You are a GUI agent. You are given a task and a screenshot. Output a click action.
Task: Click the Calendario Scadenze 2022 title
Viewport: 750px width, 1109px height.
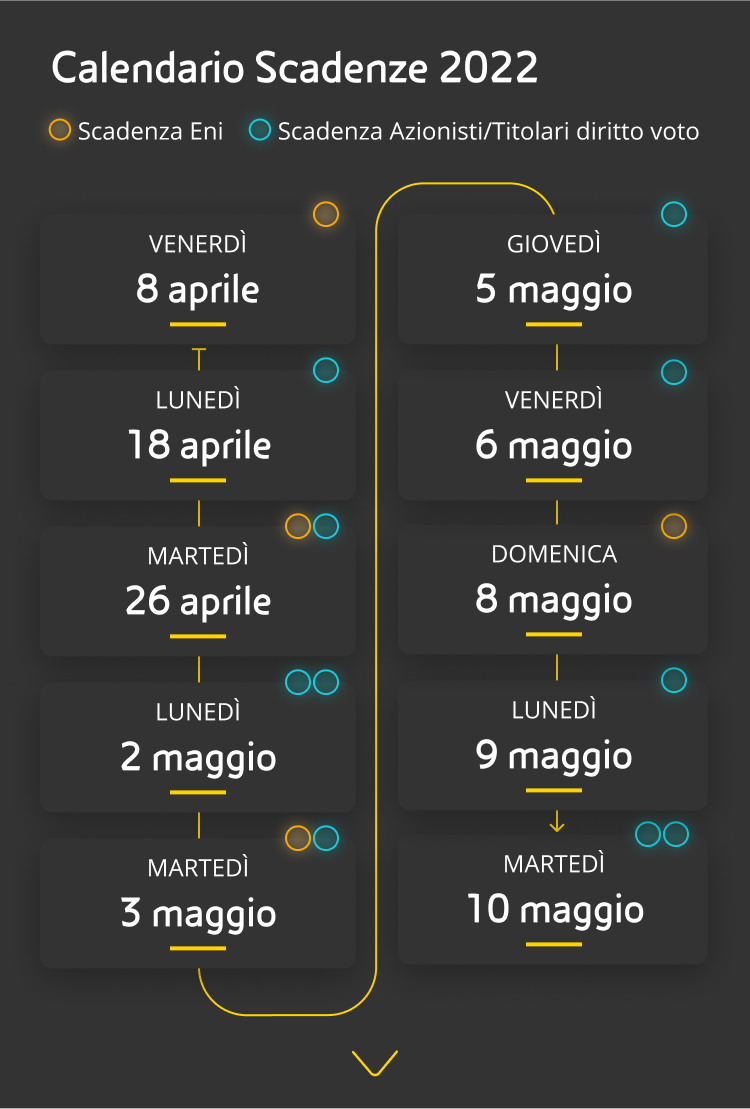(295, 68)
